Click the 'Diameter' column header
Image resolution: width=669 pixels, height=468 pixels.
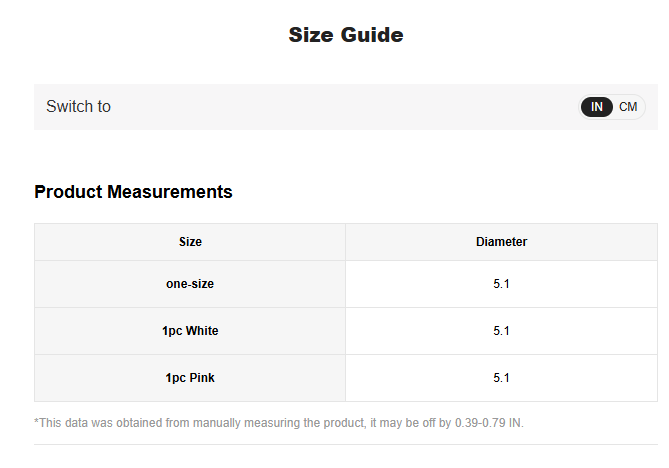coord(501,242)
